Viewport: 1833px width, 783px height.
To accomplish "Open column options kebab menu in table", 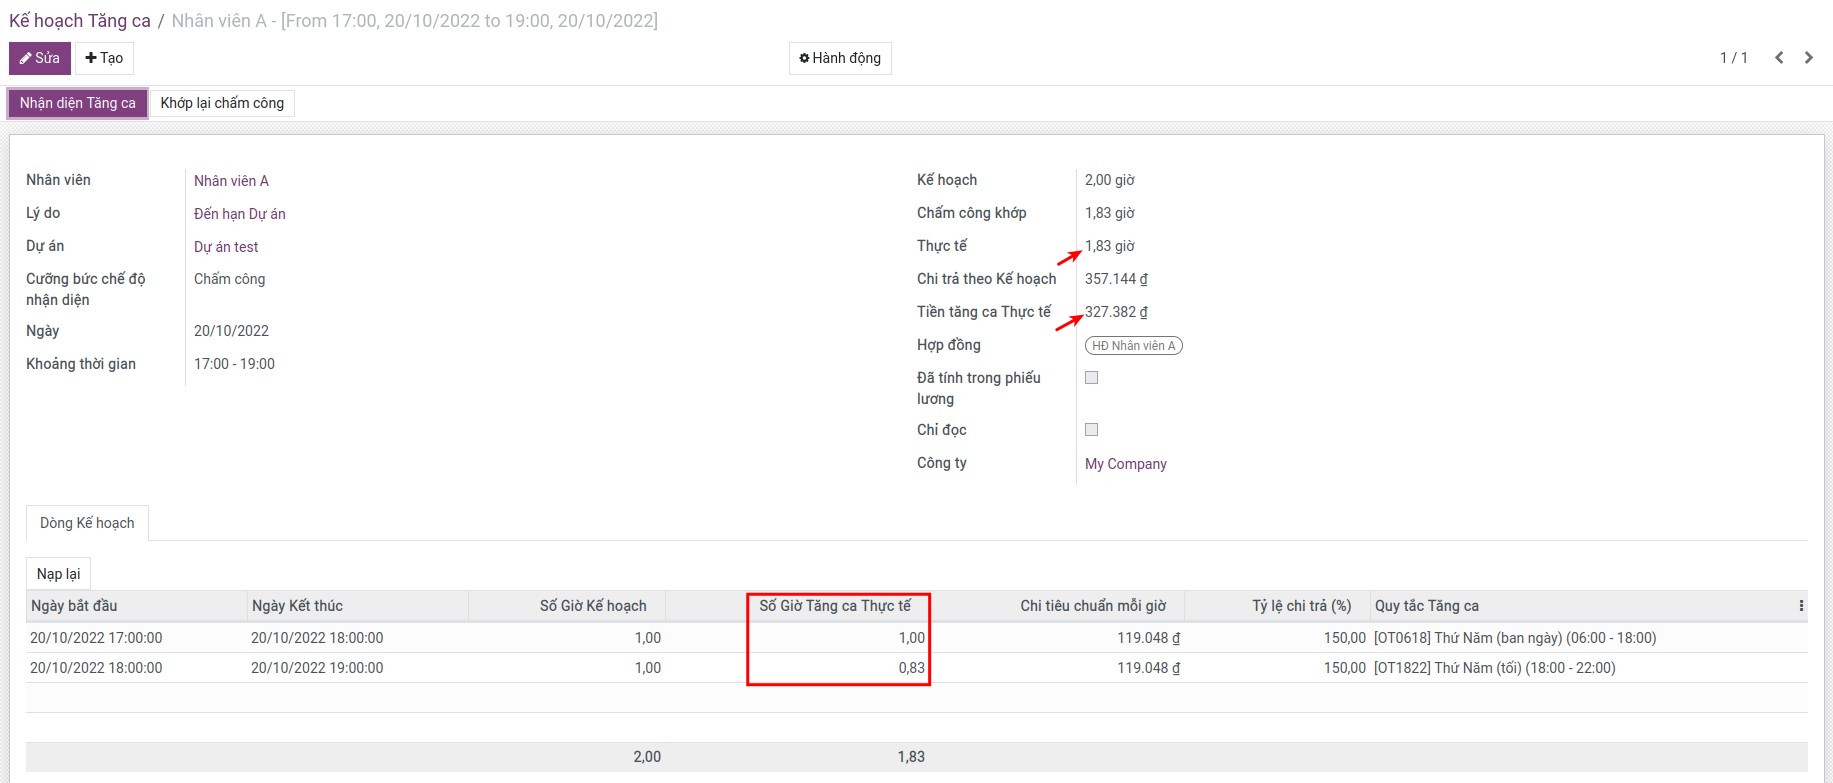I will point(1800,606).
